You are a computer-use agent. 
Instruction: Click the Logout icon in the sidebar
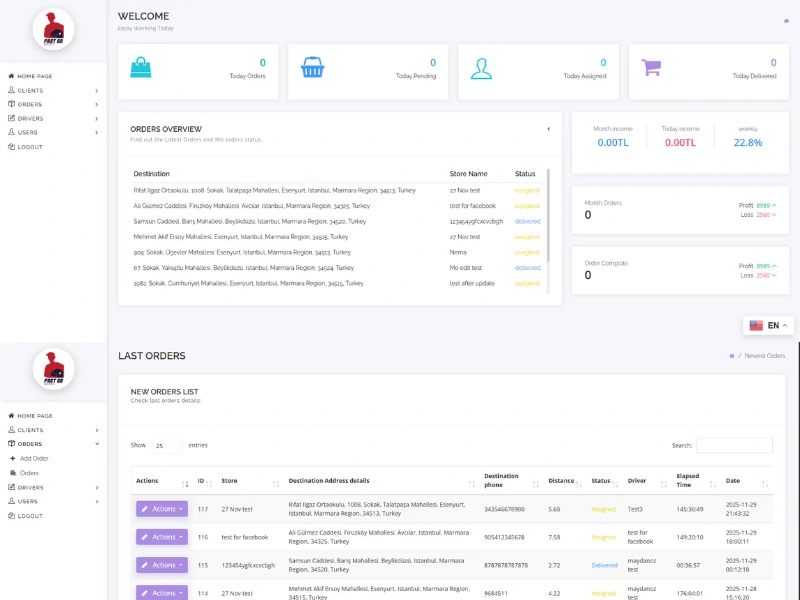pyautogui.click(x=12, y=146)
